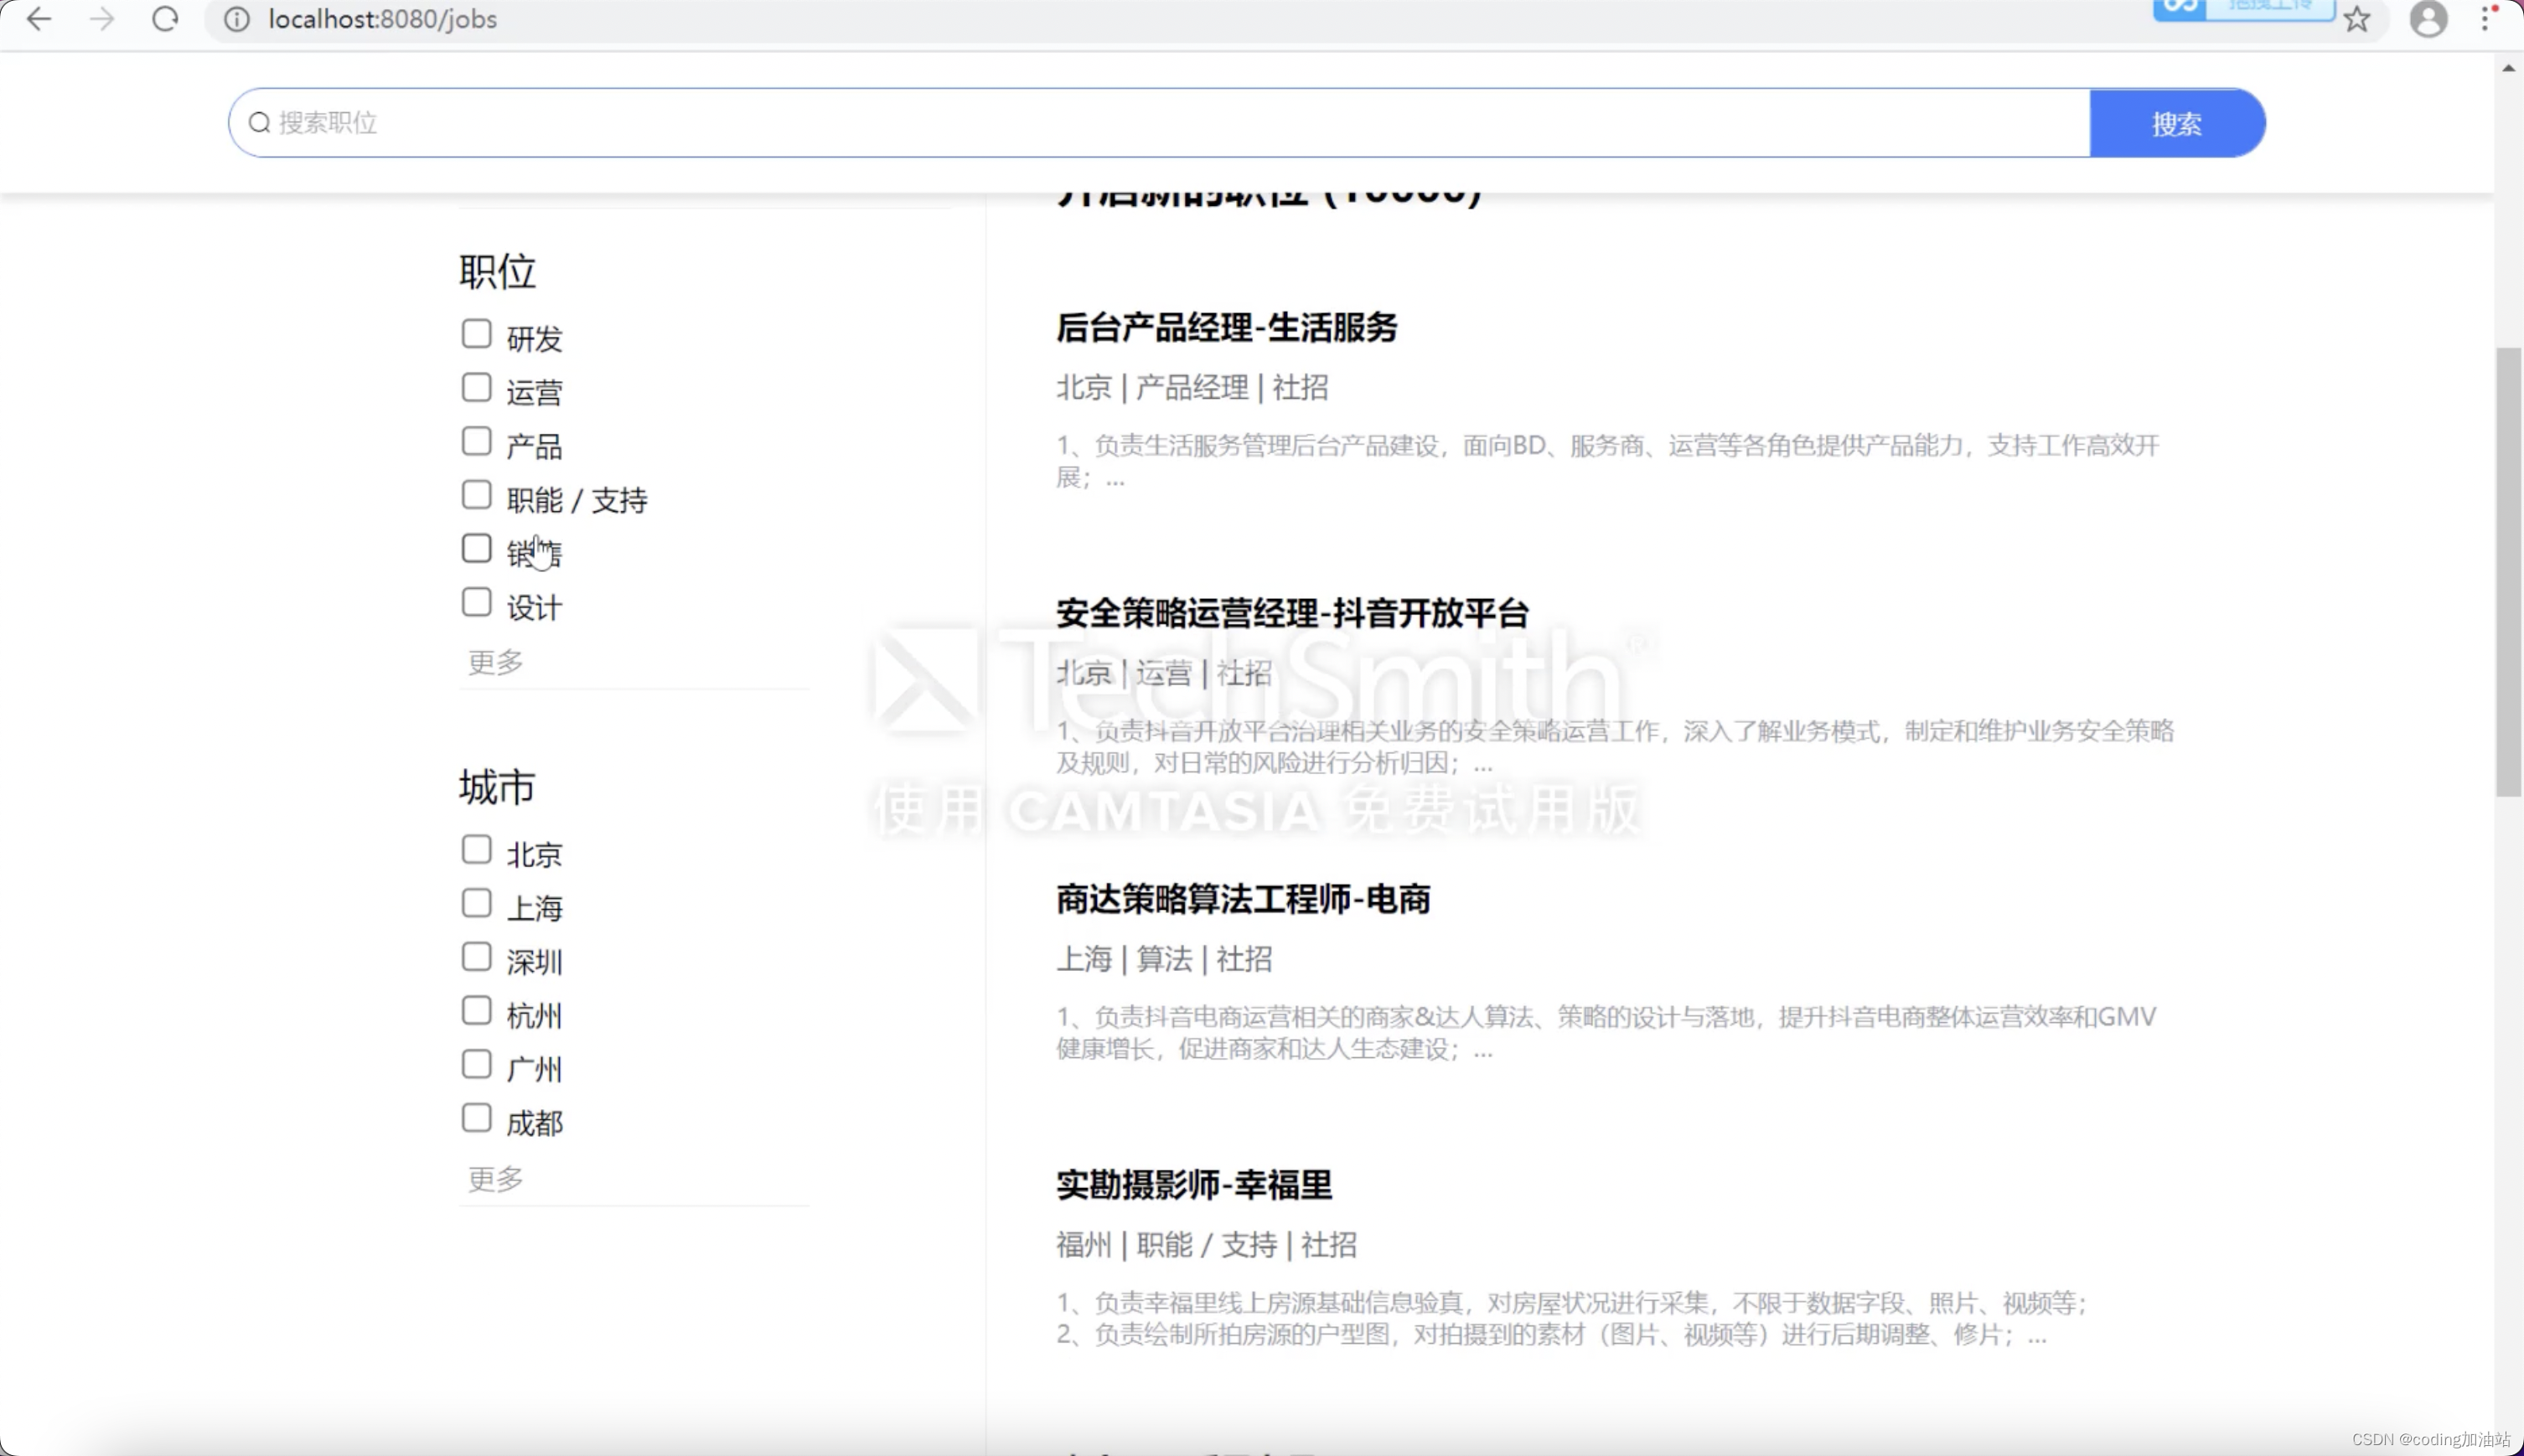This screenshot has width=2524, height=1456.
Task: Check the 销售 checkbox under the cursor
Action: pos(476,548)
